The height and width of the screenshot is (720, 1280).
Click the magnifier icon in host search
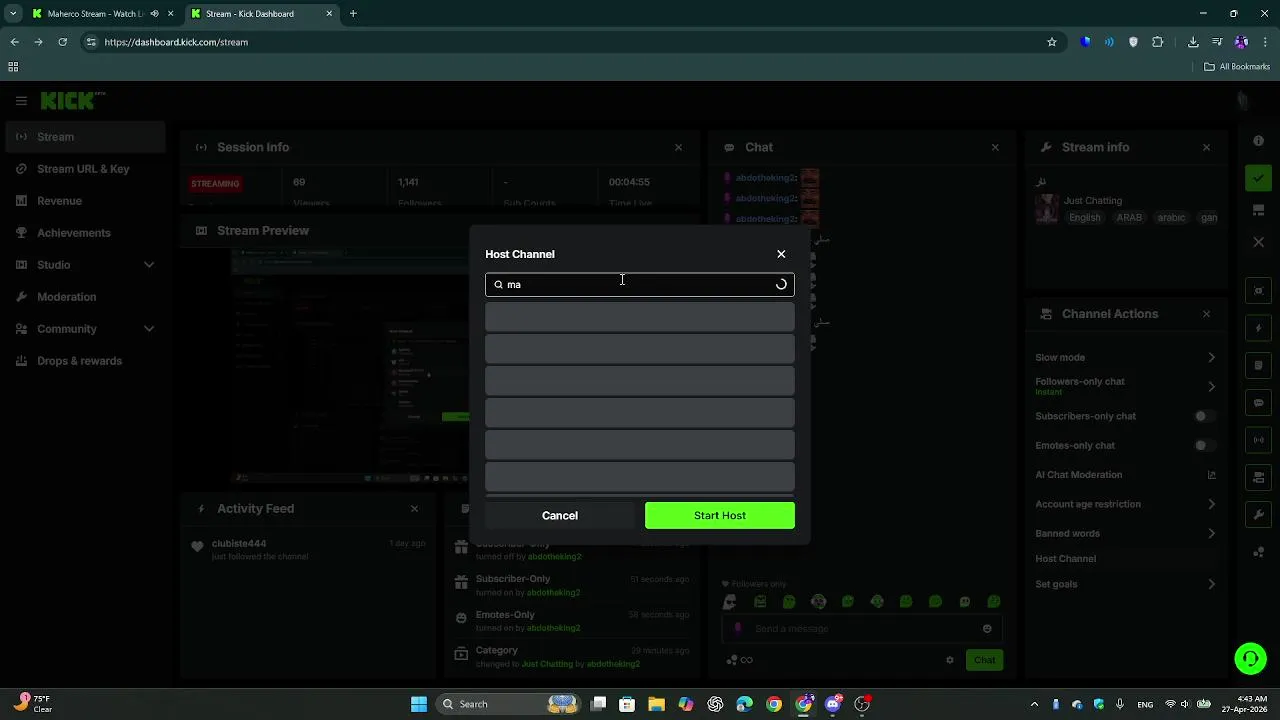coord(498,284)
